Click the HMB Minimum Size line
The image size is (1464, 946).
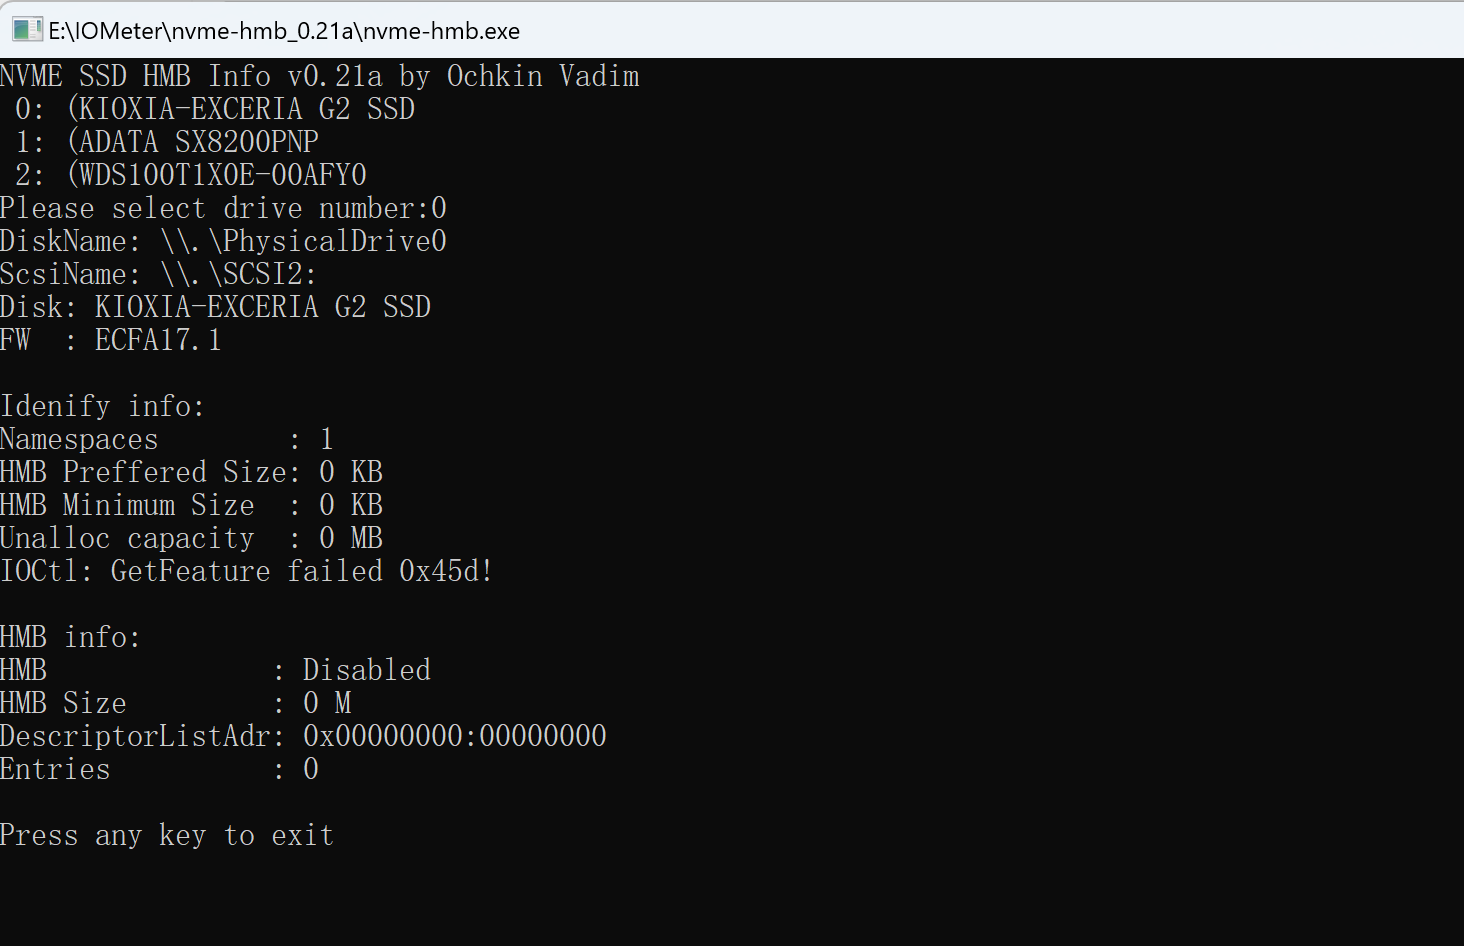[191, 505]
